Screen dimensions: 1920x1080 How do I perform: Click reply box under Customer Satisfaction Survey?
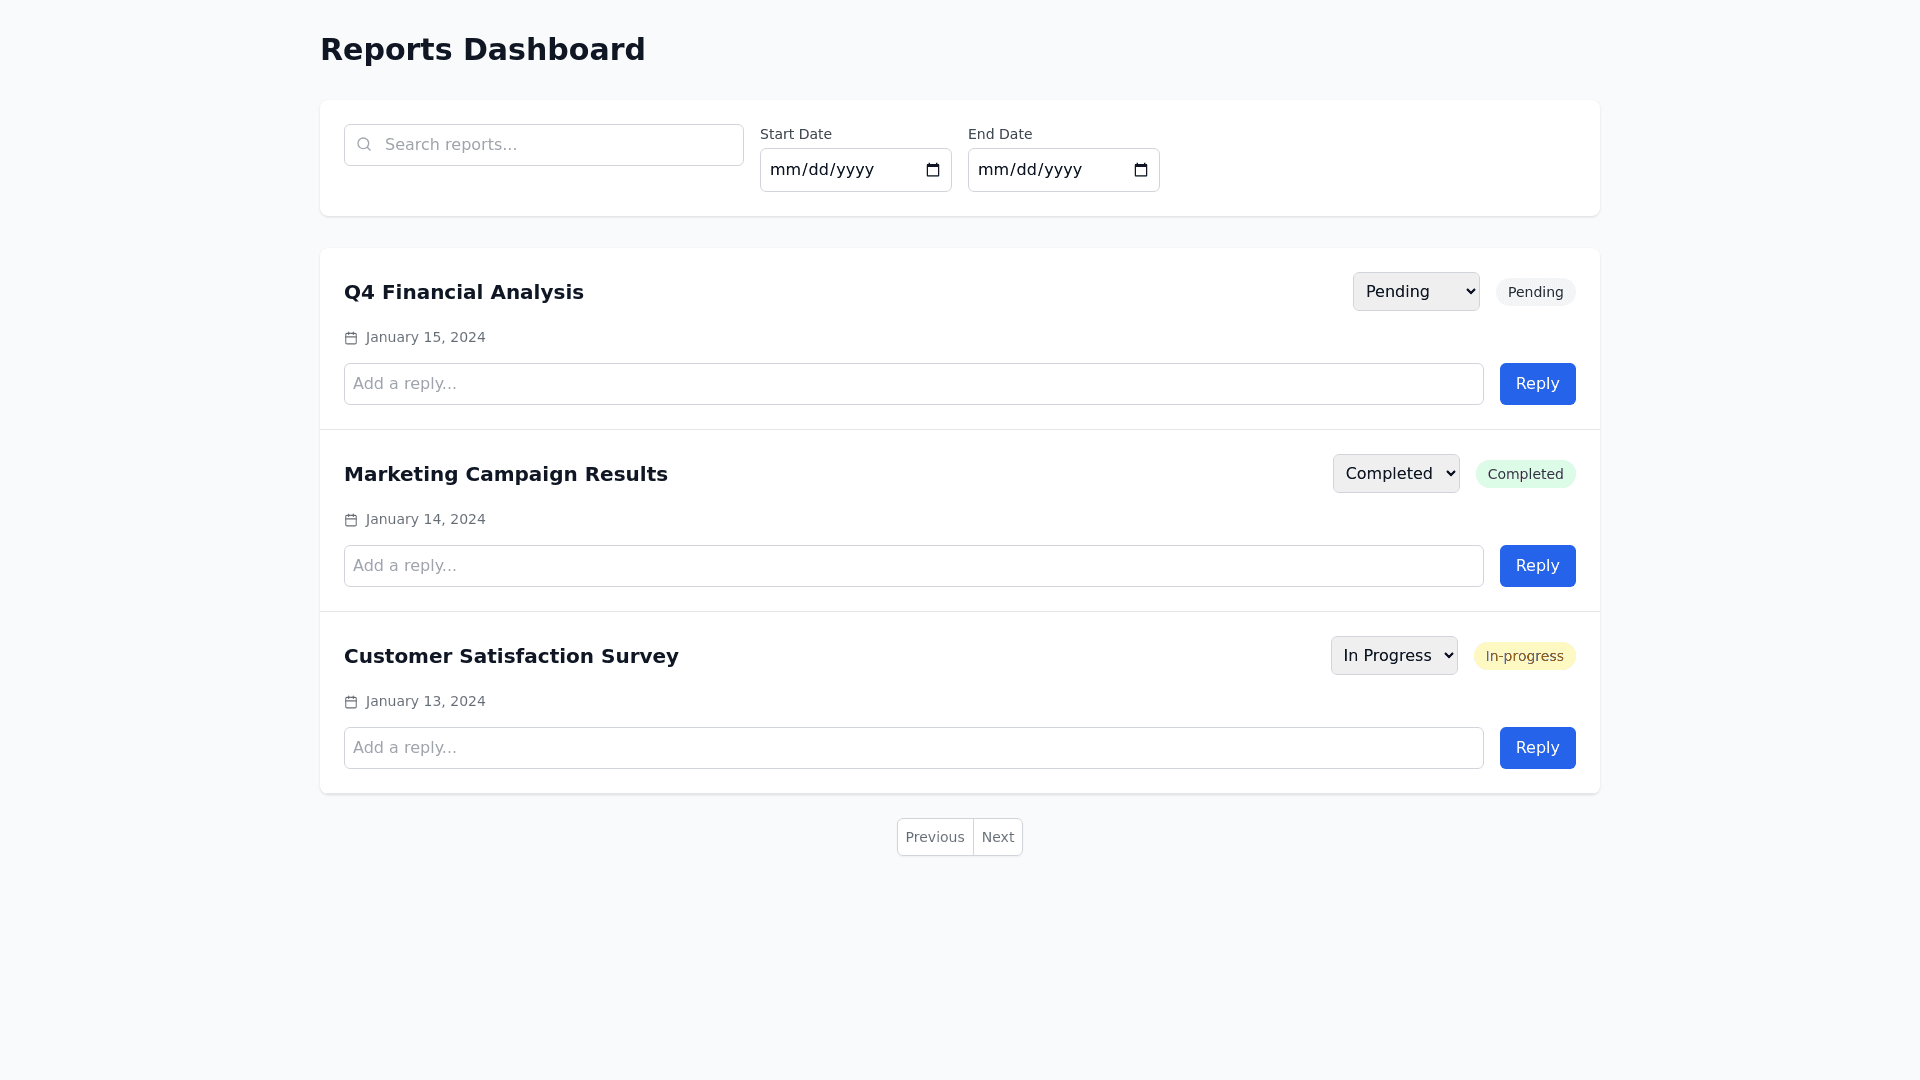coord(913,748)
